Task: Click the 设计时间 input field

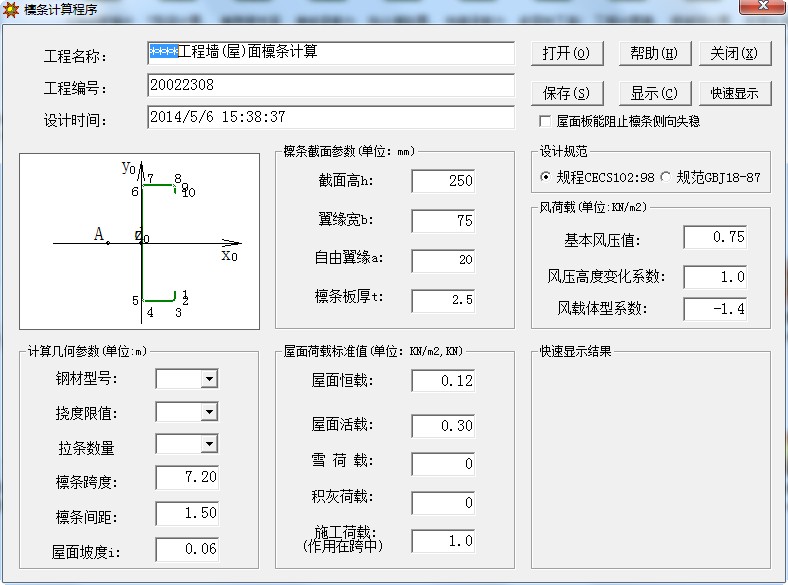Action: 331,118
